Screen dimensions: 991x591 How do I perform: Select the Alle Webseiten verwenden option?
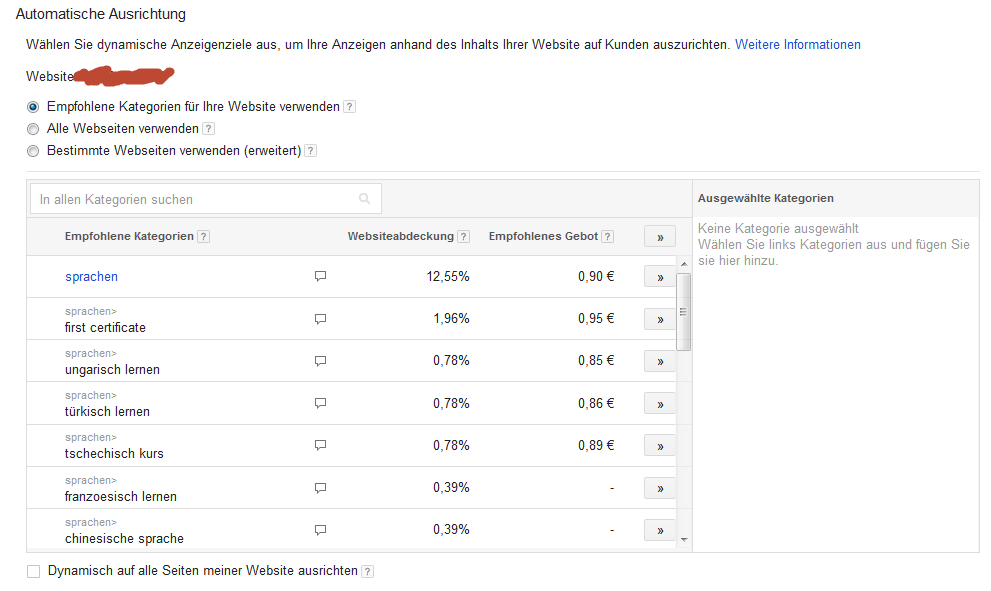(x=33, y=129)
